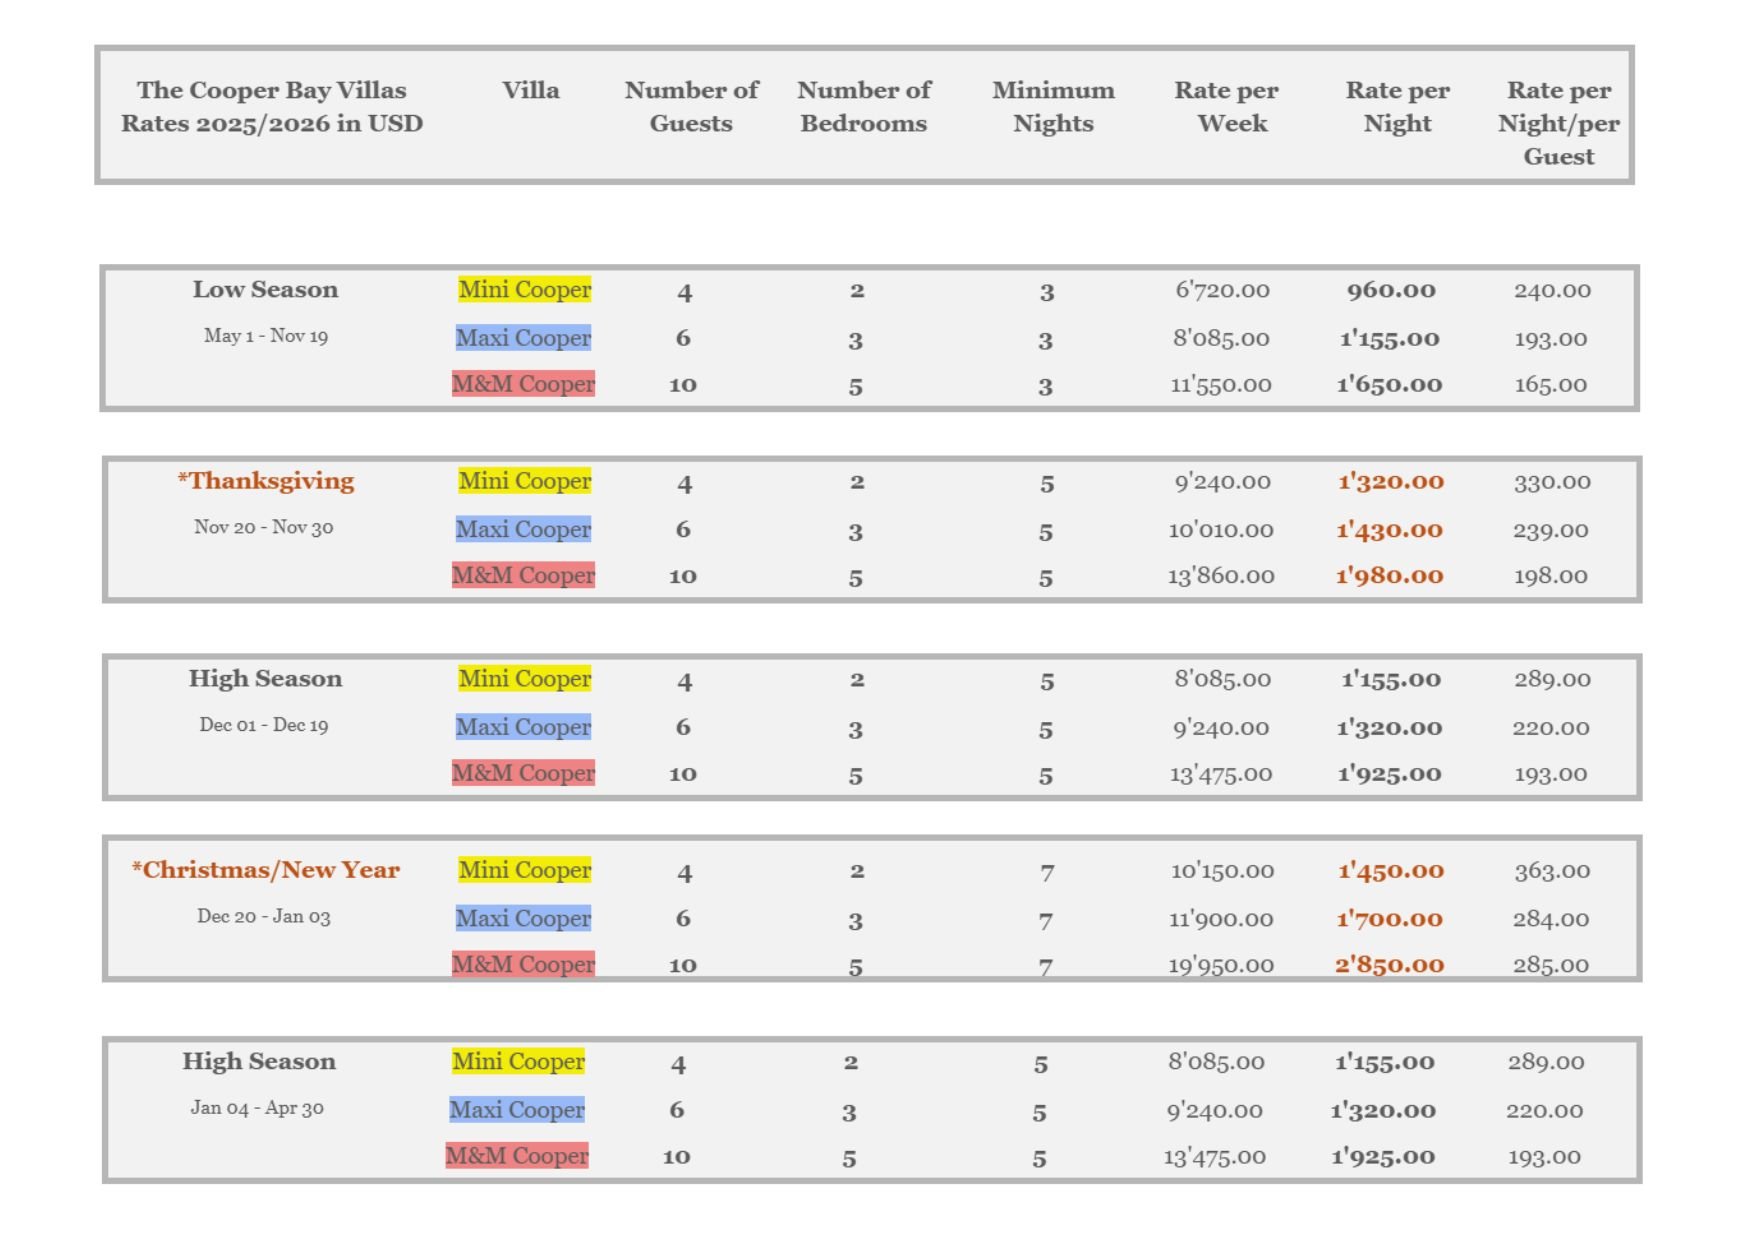Click the red '*Thanksgiving' heading

pos(266,481)
